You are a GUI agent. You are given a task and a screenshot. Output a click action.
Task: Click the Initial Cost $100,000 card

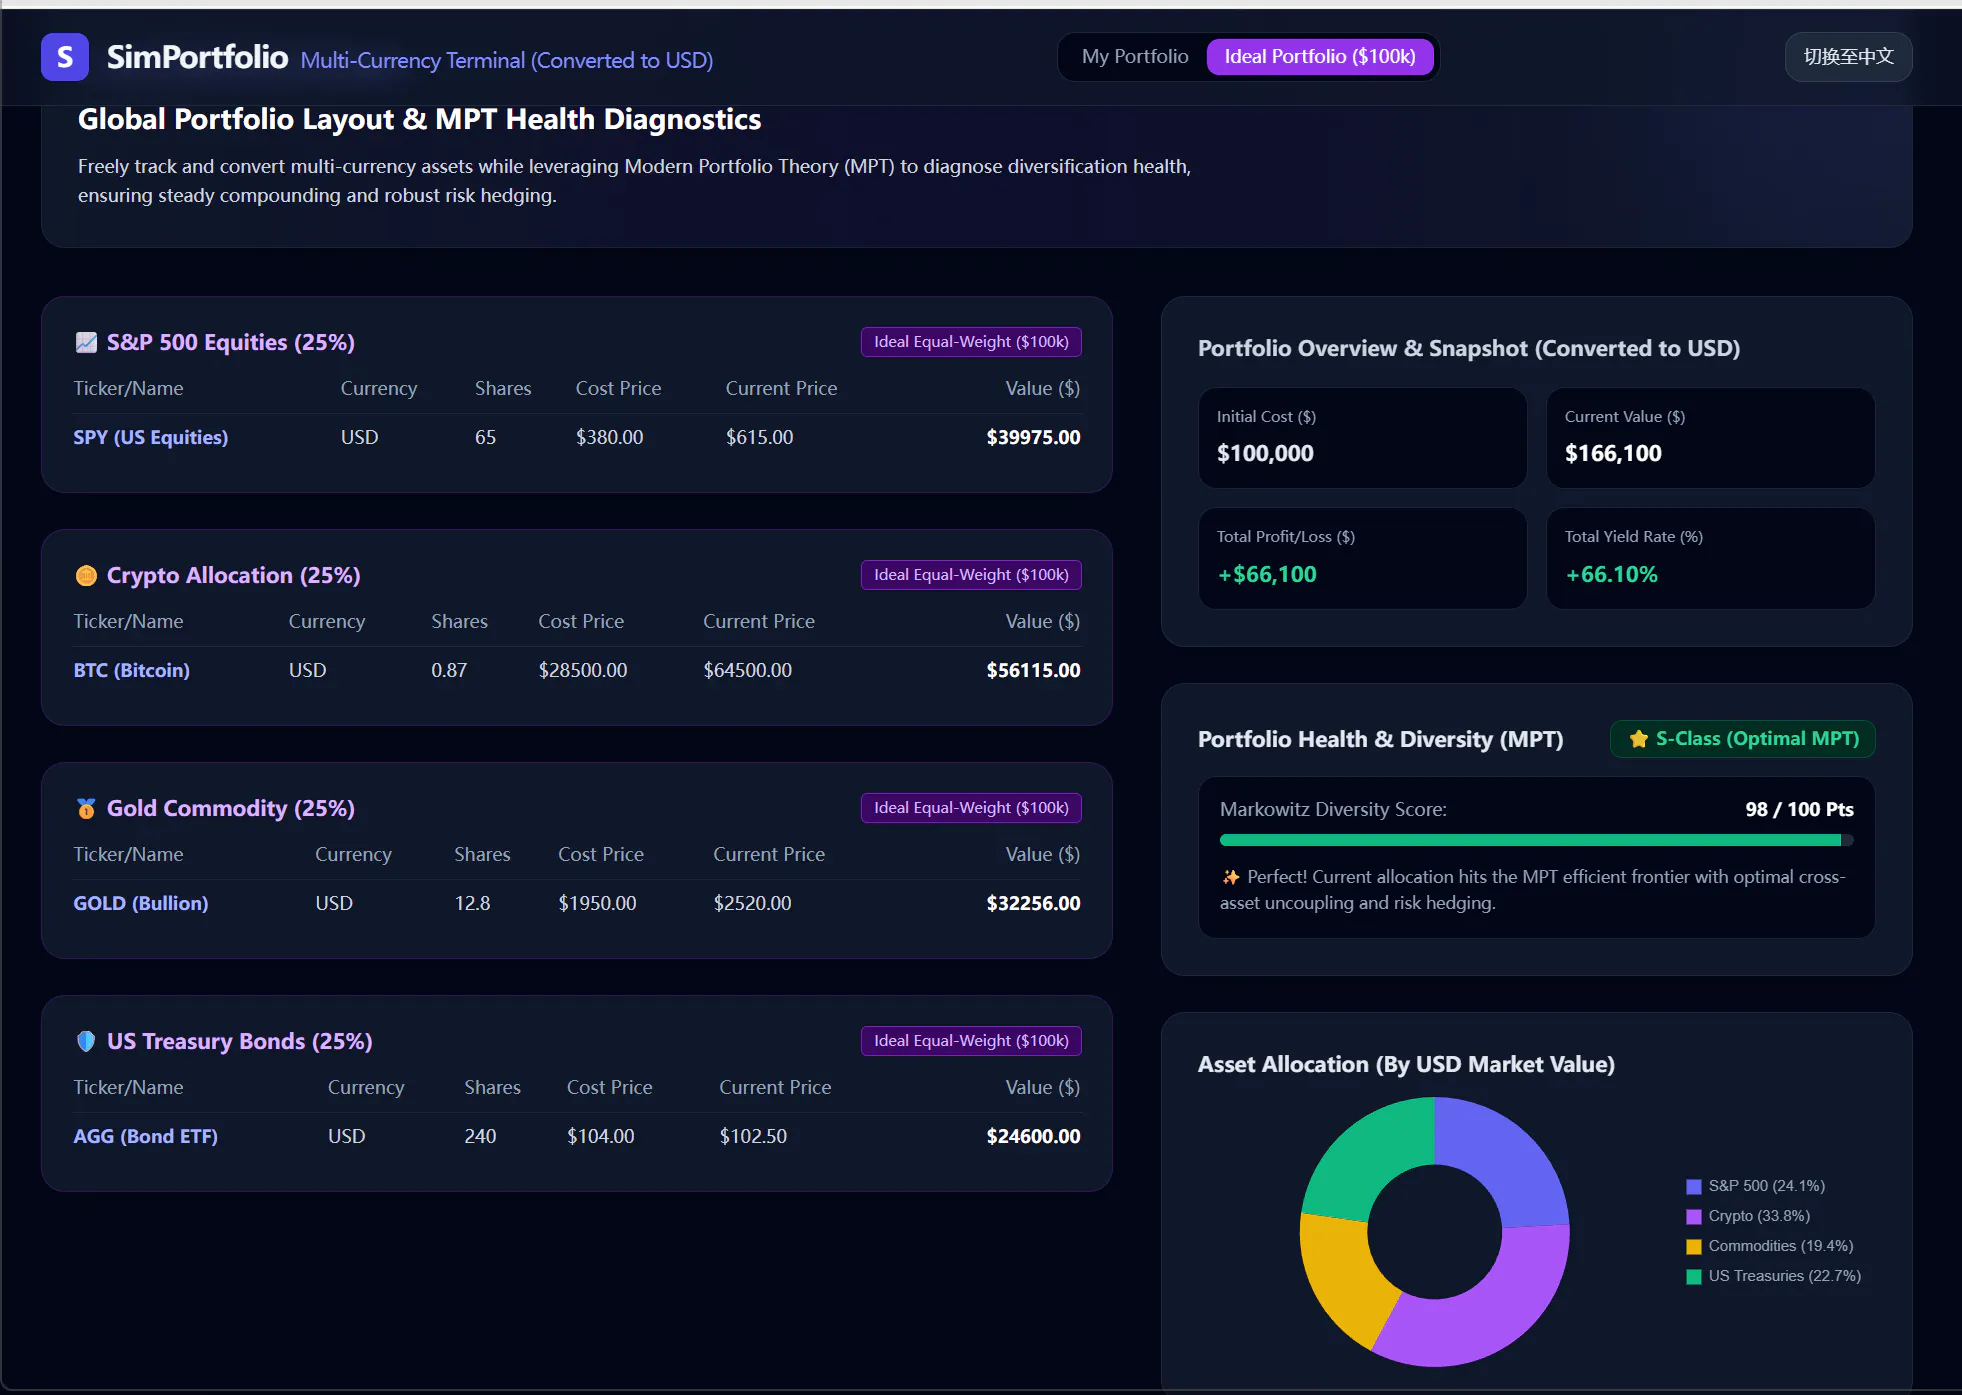(x=1362, y=438)
